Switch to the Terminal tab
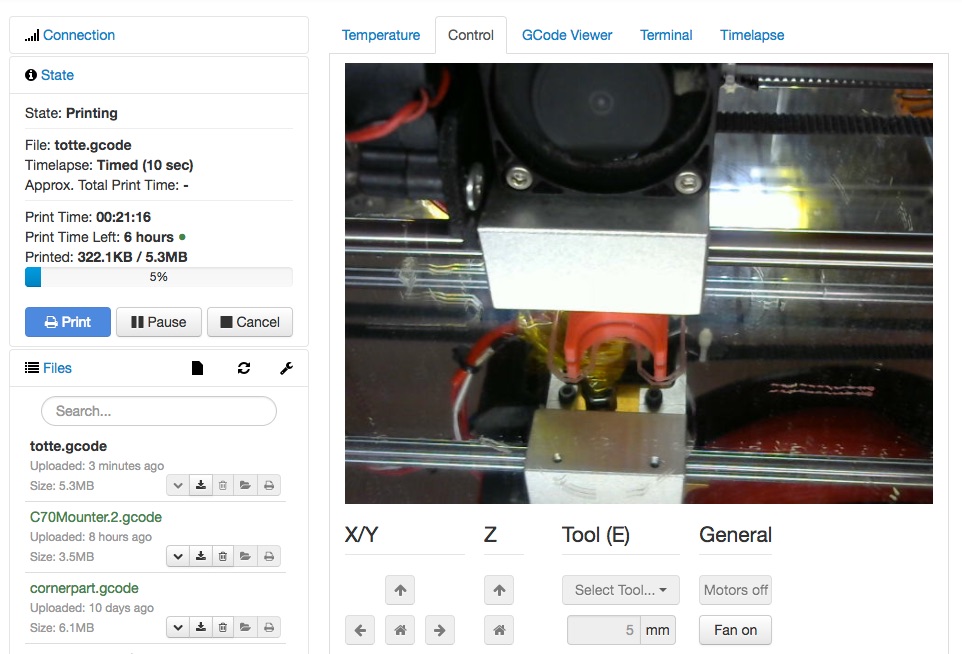The image size is (962, 654). click(666, 35)
